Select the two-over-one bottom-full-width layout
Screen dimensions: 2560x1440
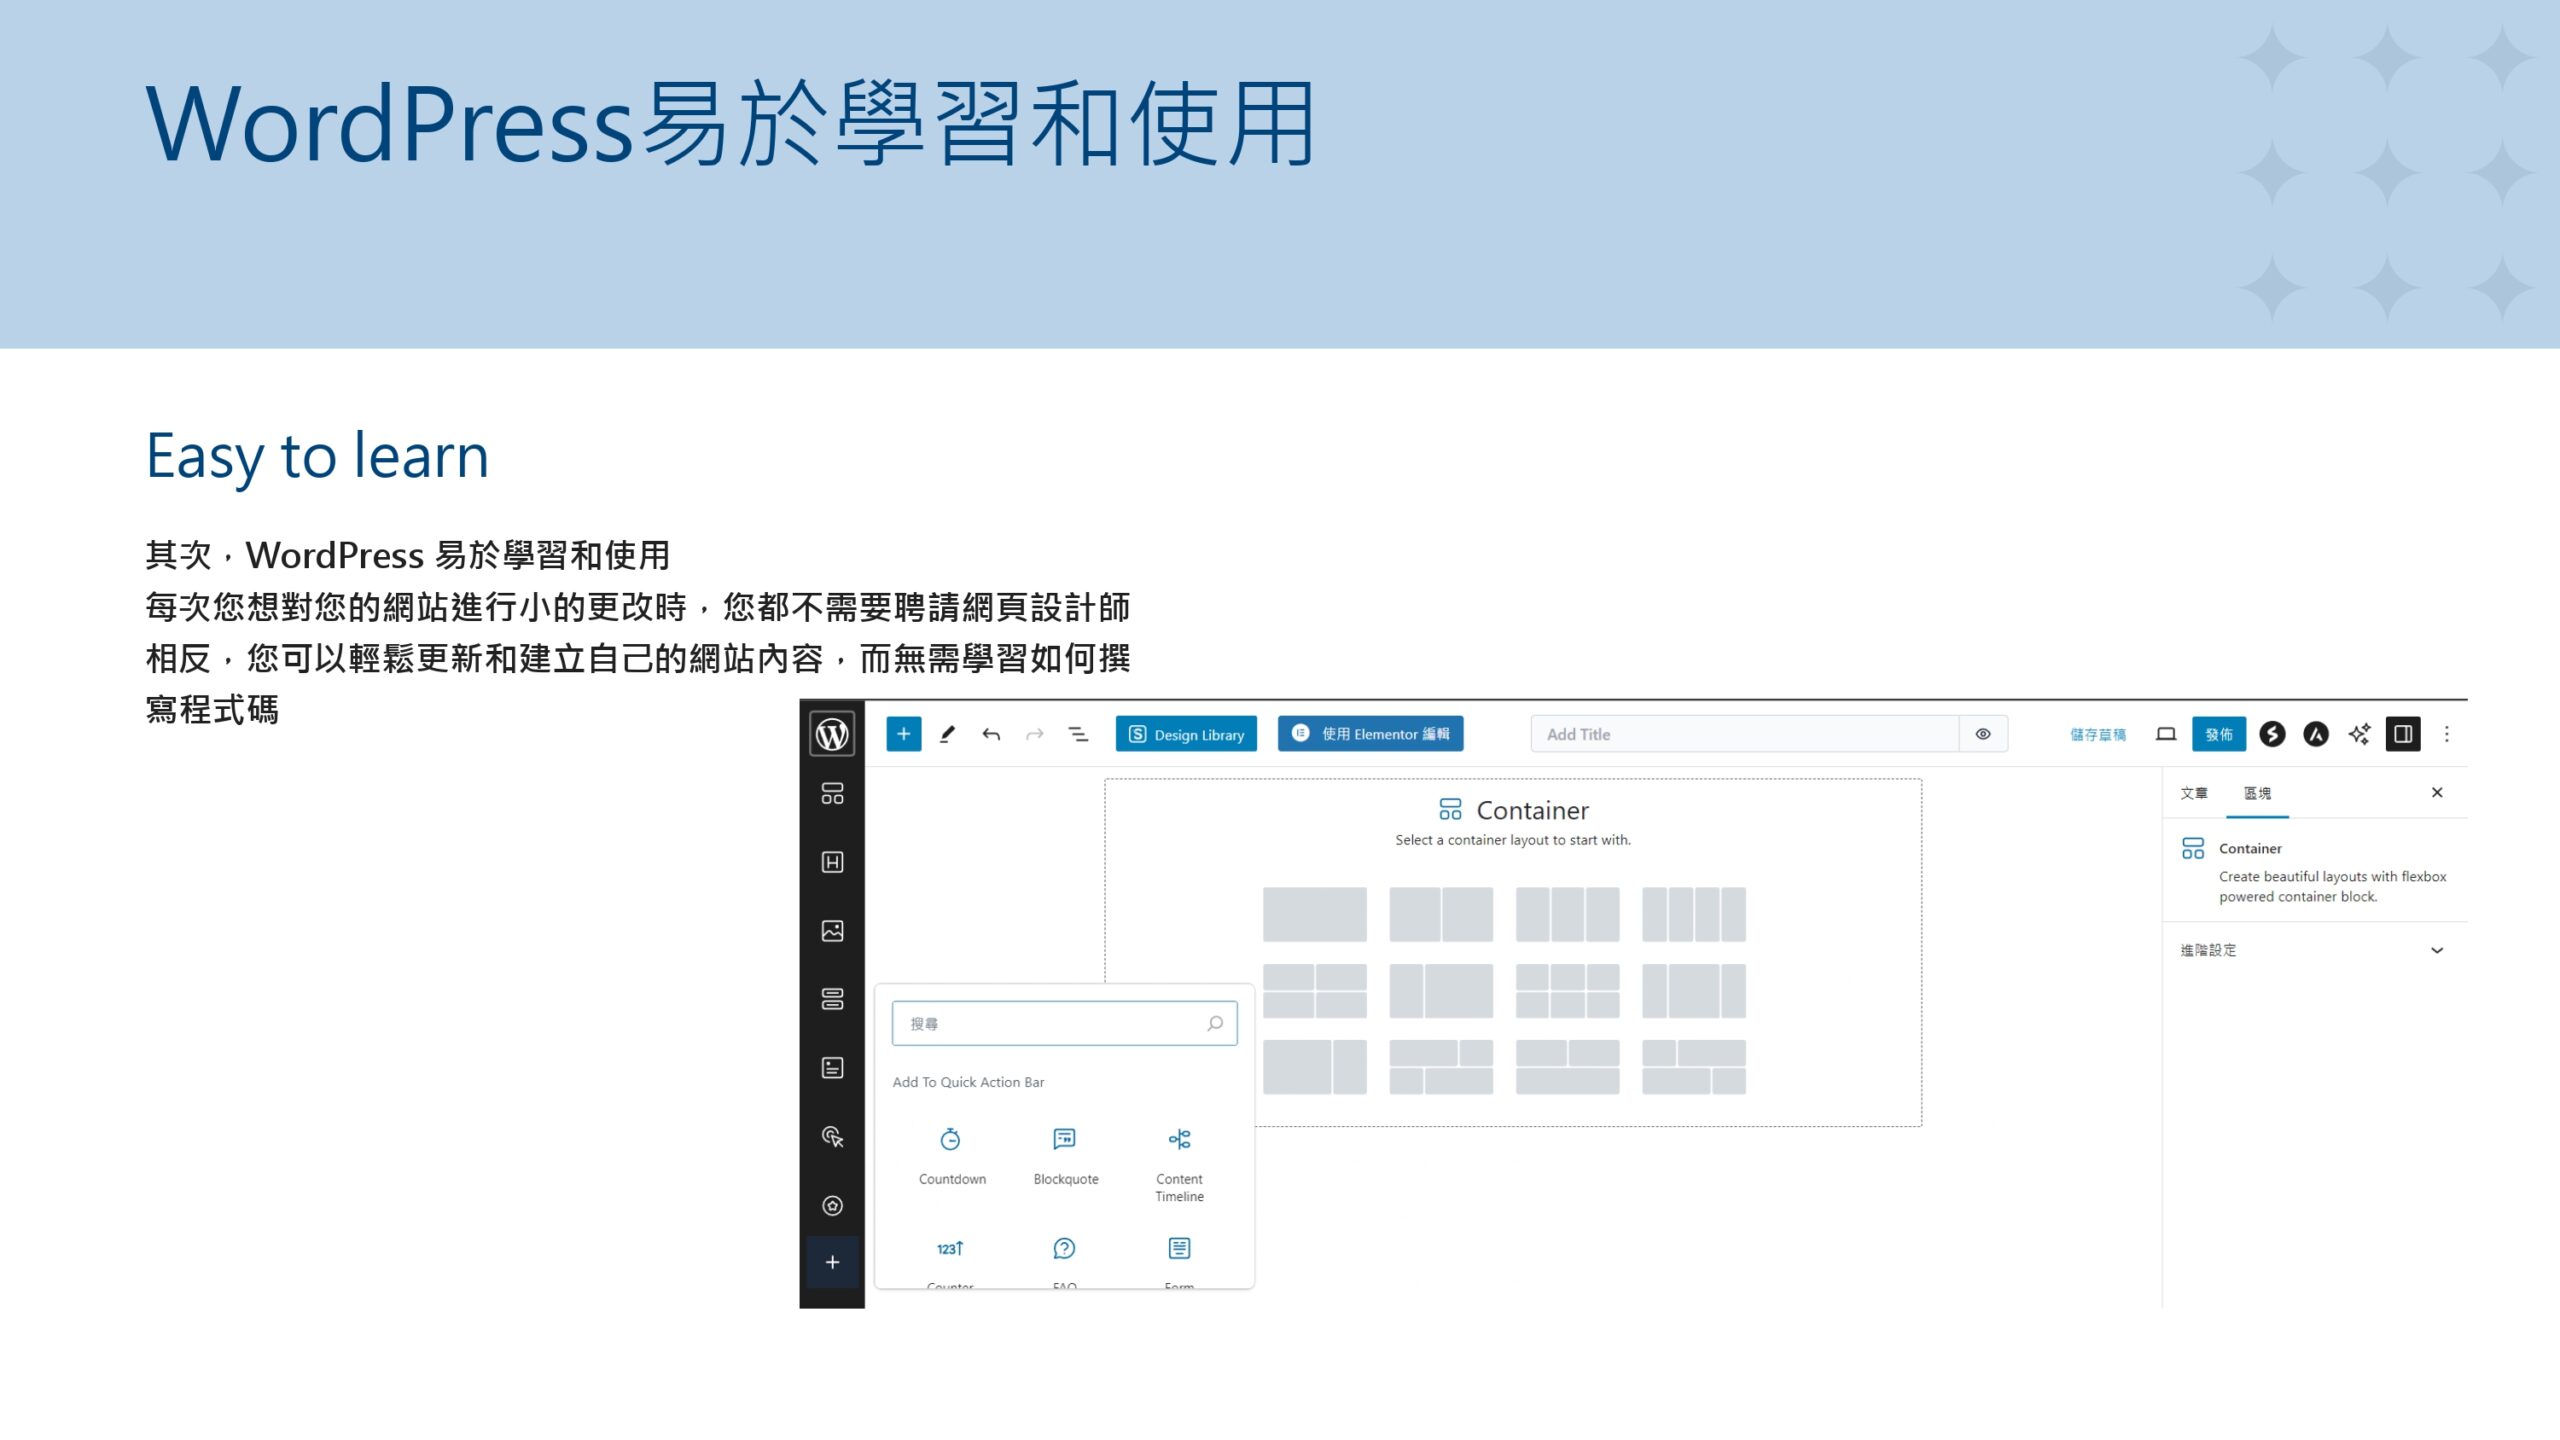(x=1567, y=1067)
